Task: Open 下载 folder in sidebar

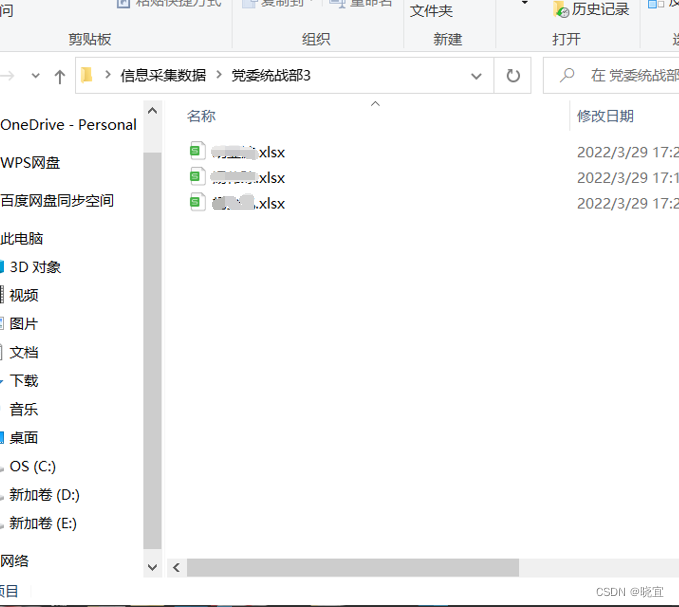Action: (24, 381)
